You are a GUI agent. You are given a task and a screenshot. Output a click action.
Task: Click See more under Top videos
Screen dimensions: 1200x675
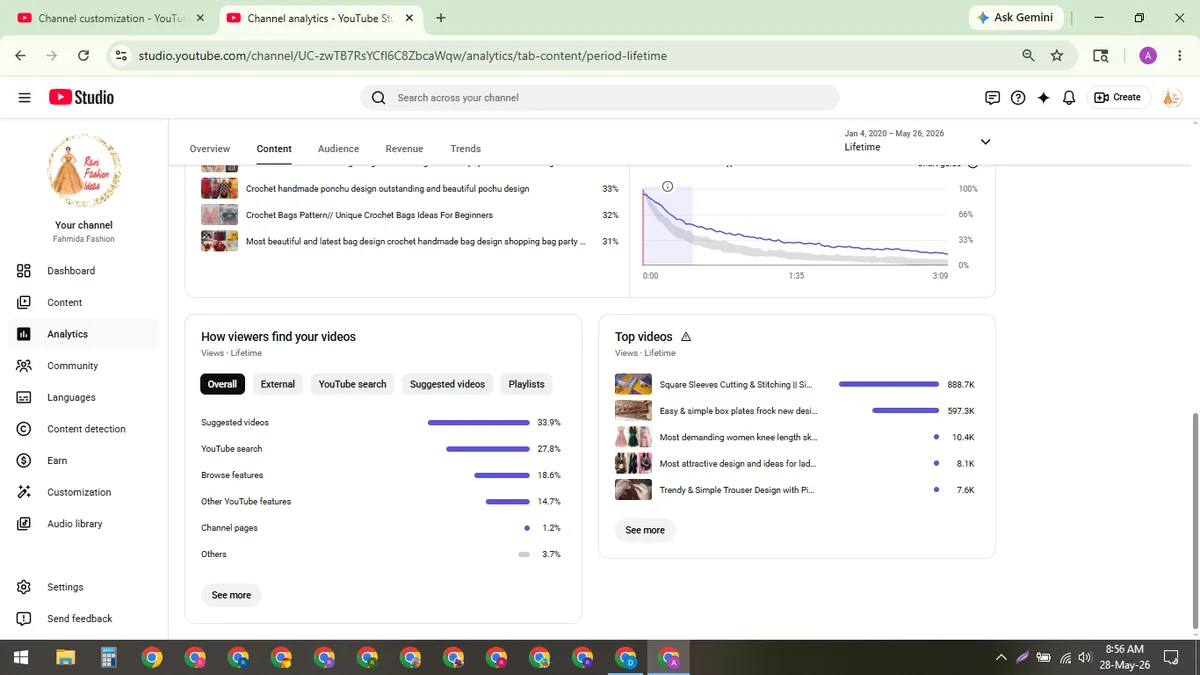pyautogui.click(x=645, y=530)
